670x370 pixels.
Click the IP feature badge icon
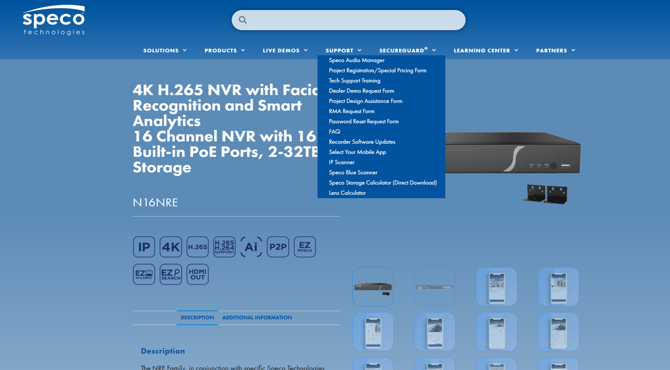pos(144,247)
